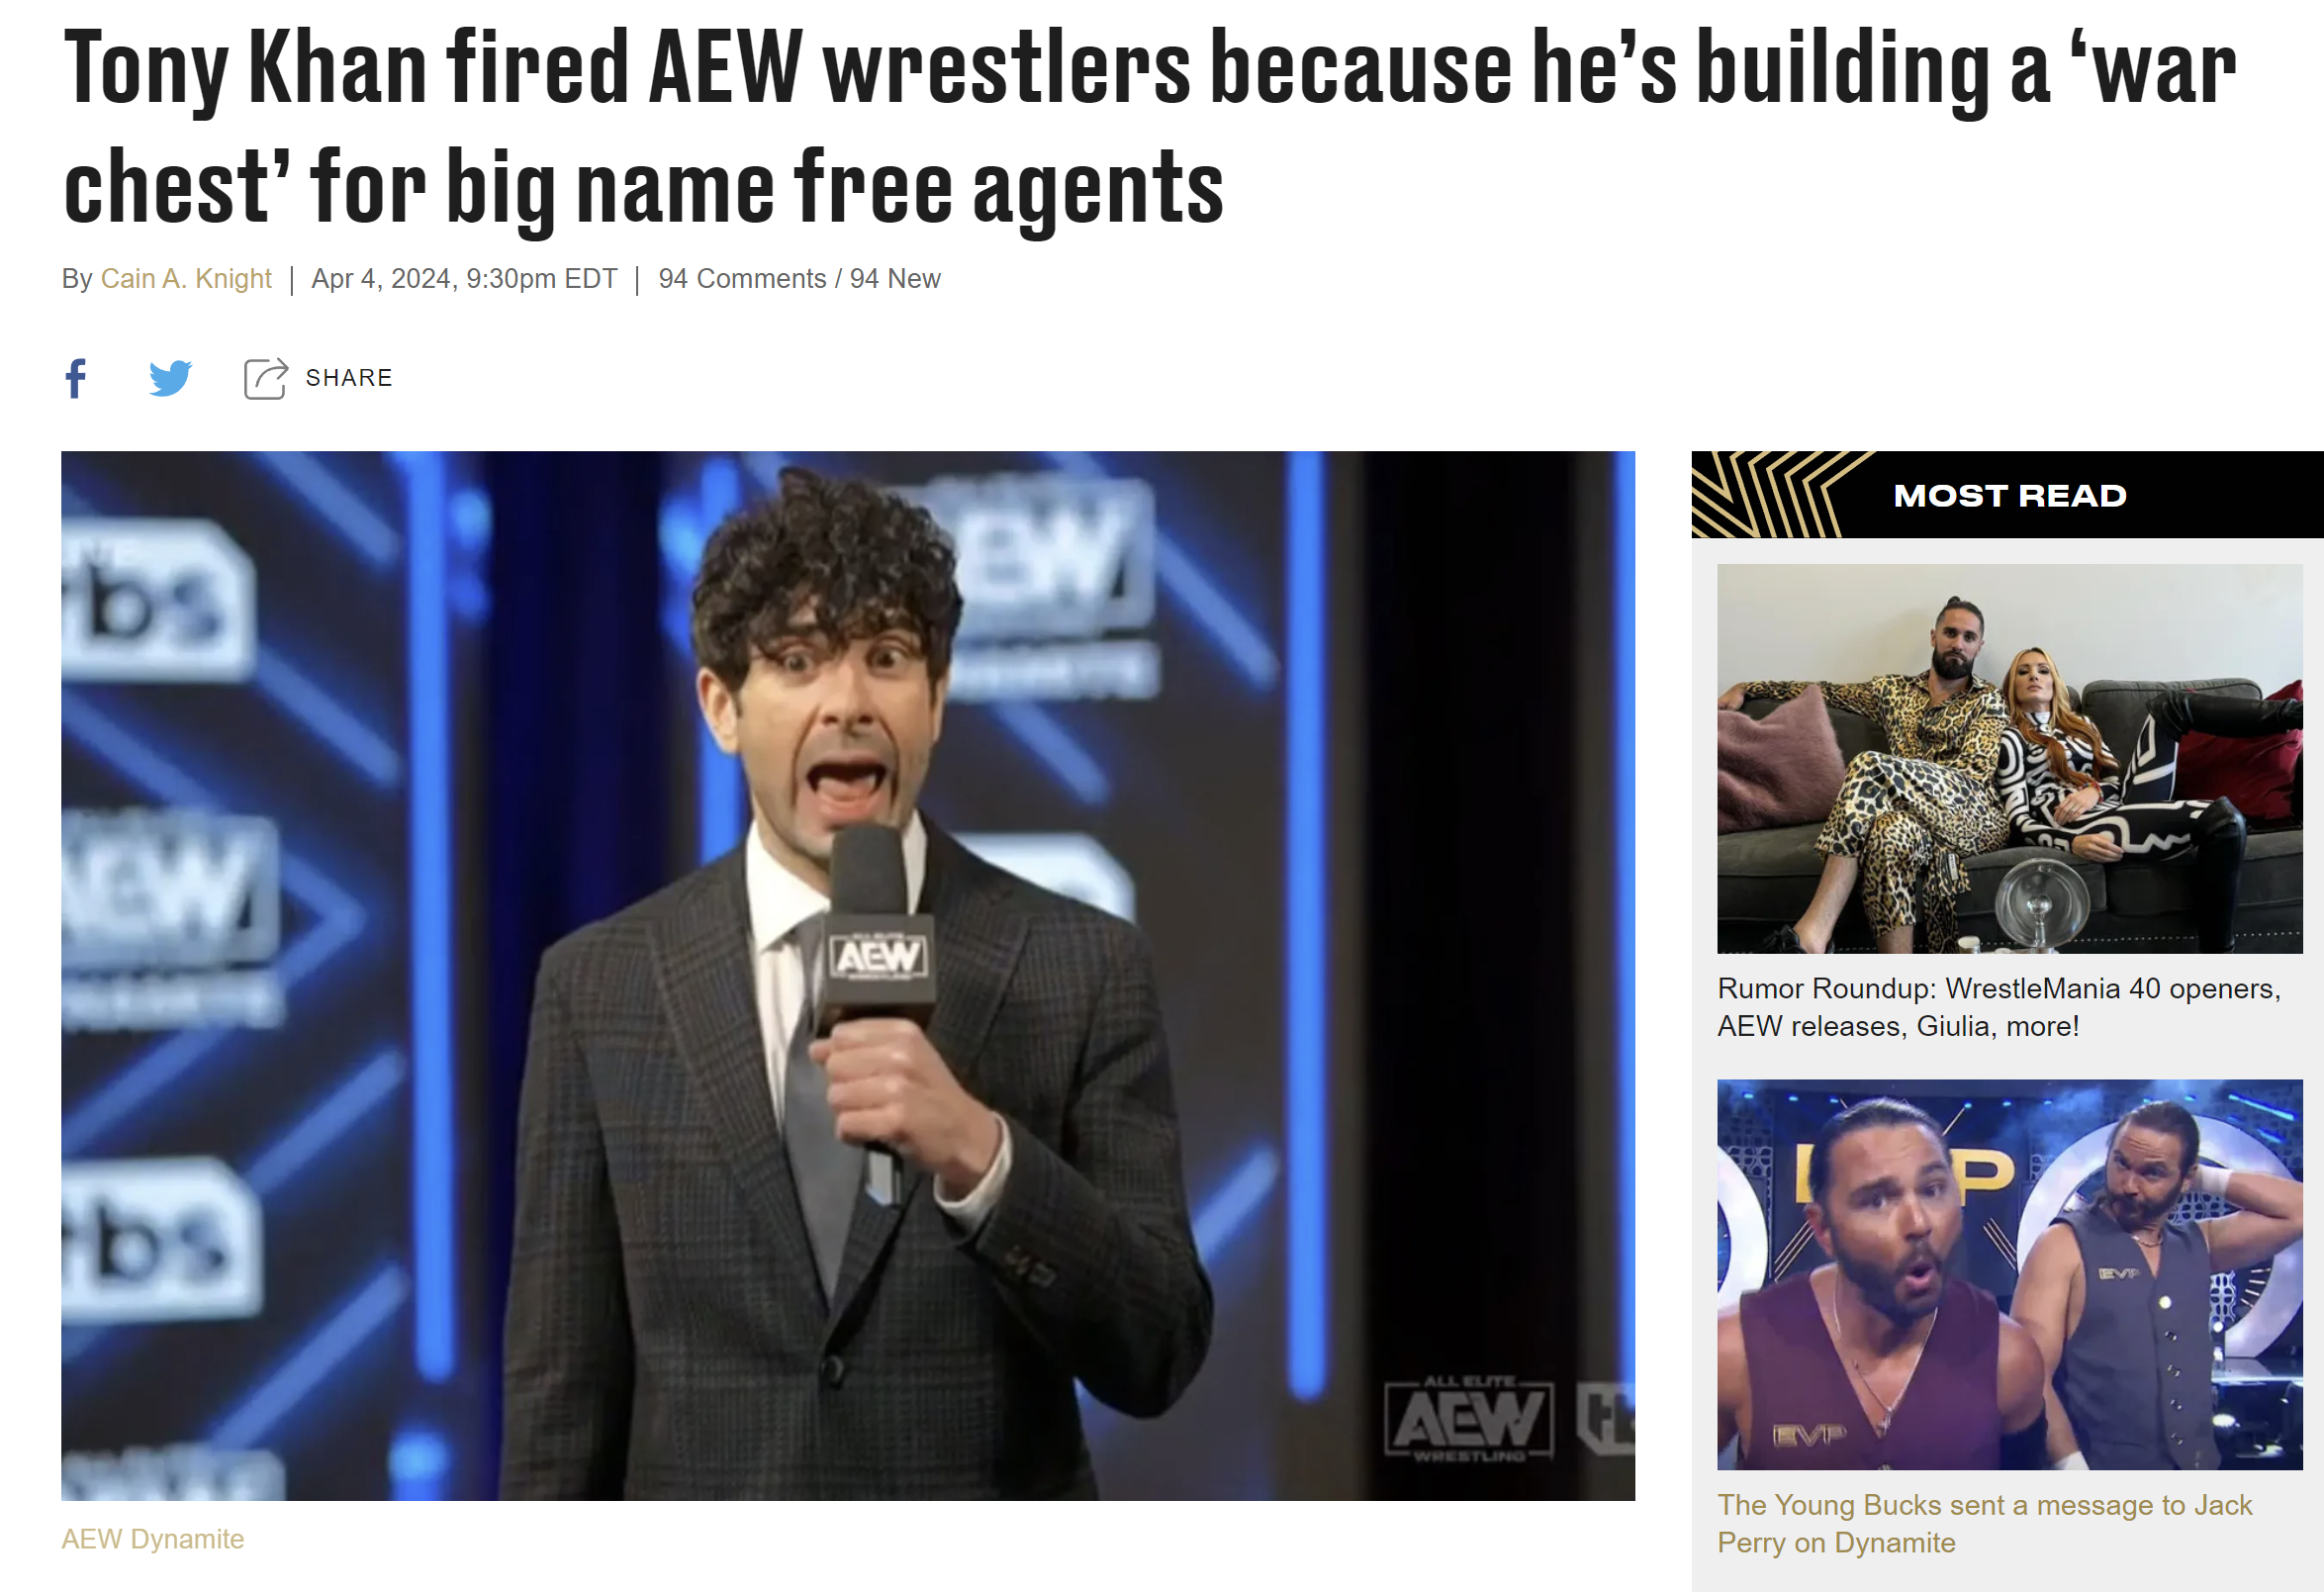
Task: Click the main Tony Khan article image
Action: tap(848, 975)
